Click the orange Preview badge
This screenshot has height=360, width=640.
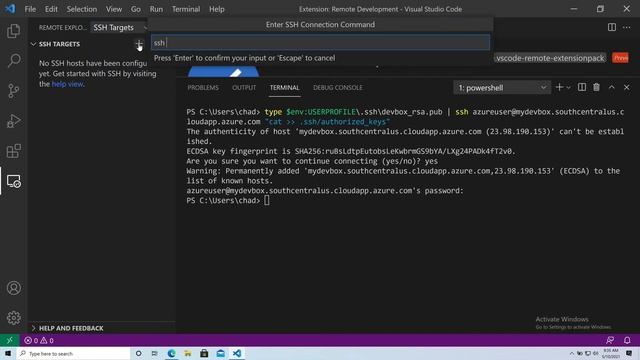click(620, 58)
